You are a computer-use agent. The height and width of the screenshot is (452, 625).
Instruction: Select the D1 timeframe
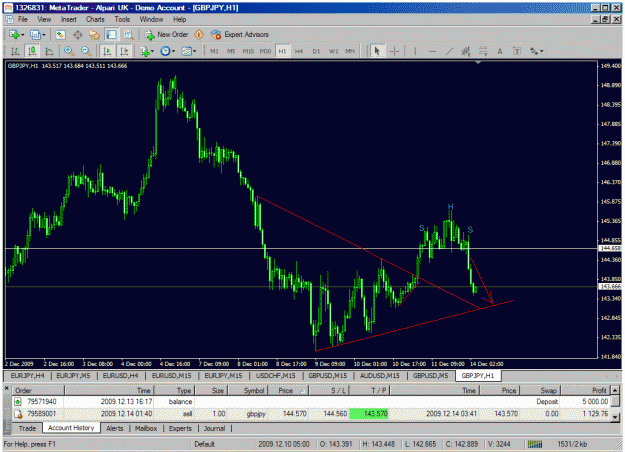[316, 51]
